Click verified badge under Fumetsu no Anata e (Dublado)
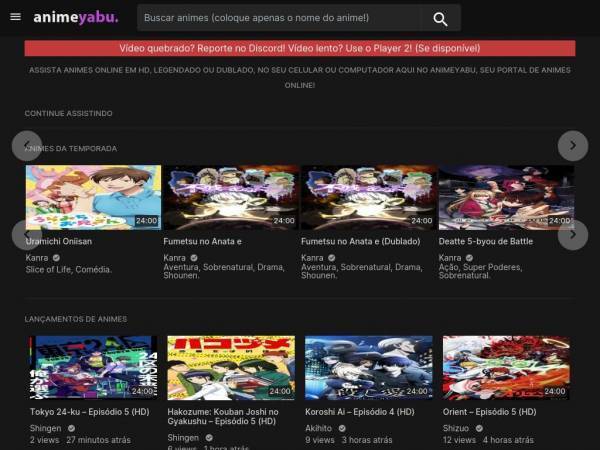This screenshot has width=600, height=450. [x=332, y=258]
